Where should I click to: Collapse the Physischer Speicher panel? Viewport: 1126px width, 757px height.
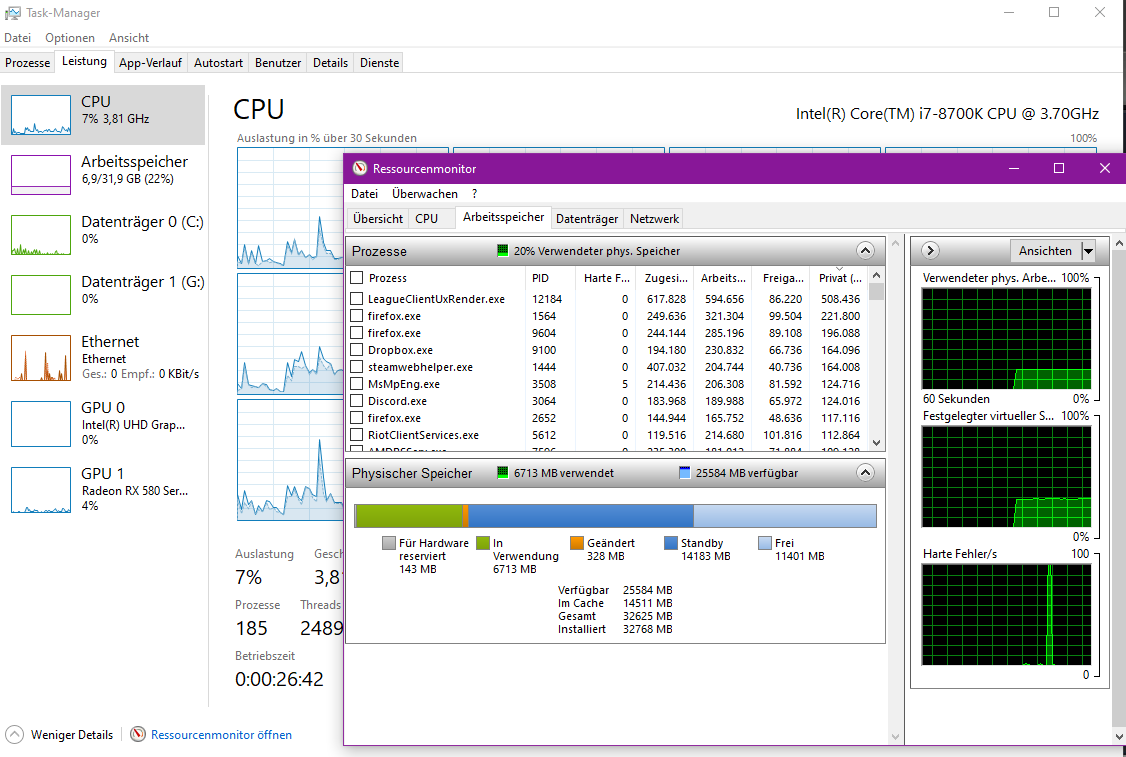coord(864,472)
